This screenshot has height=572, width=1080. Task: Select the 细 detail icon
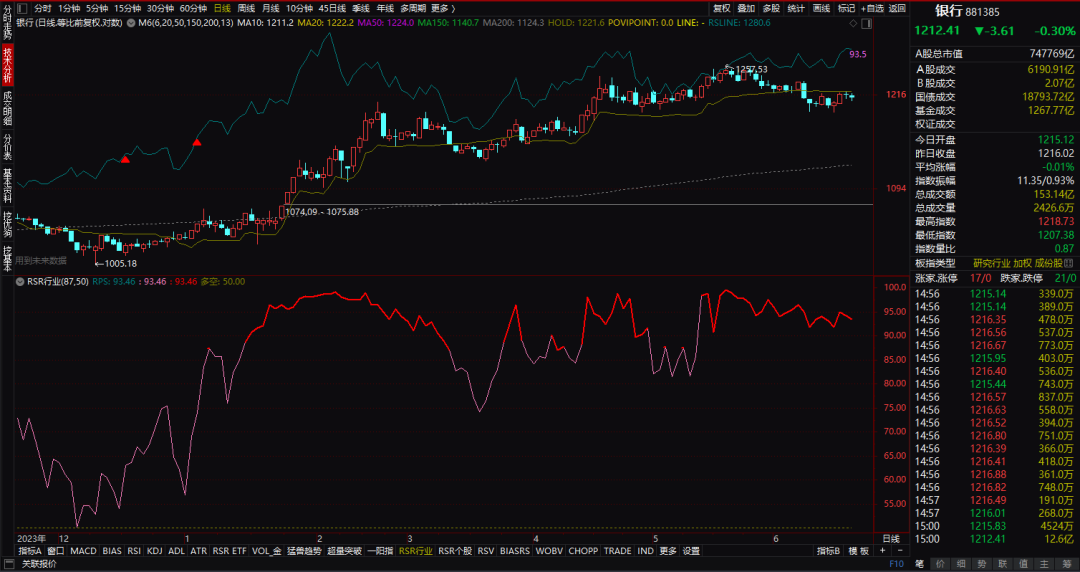[961, 564]
